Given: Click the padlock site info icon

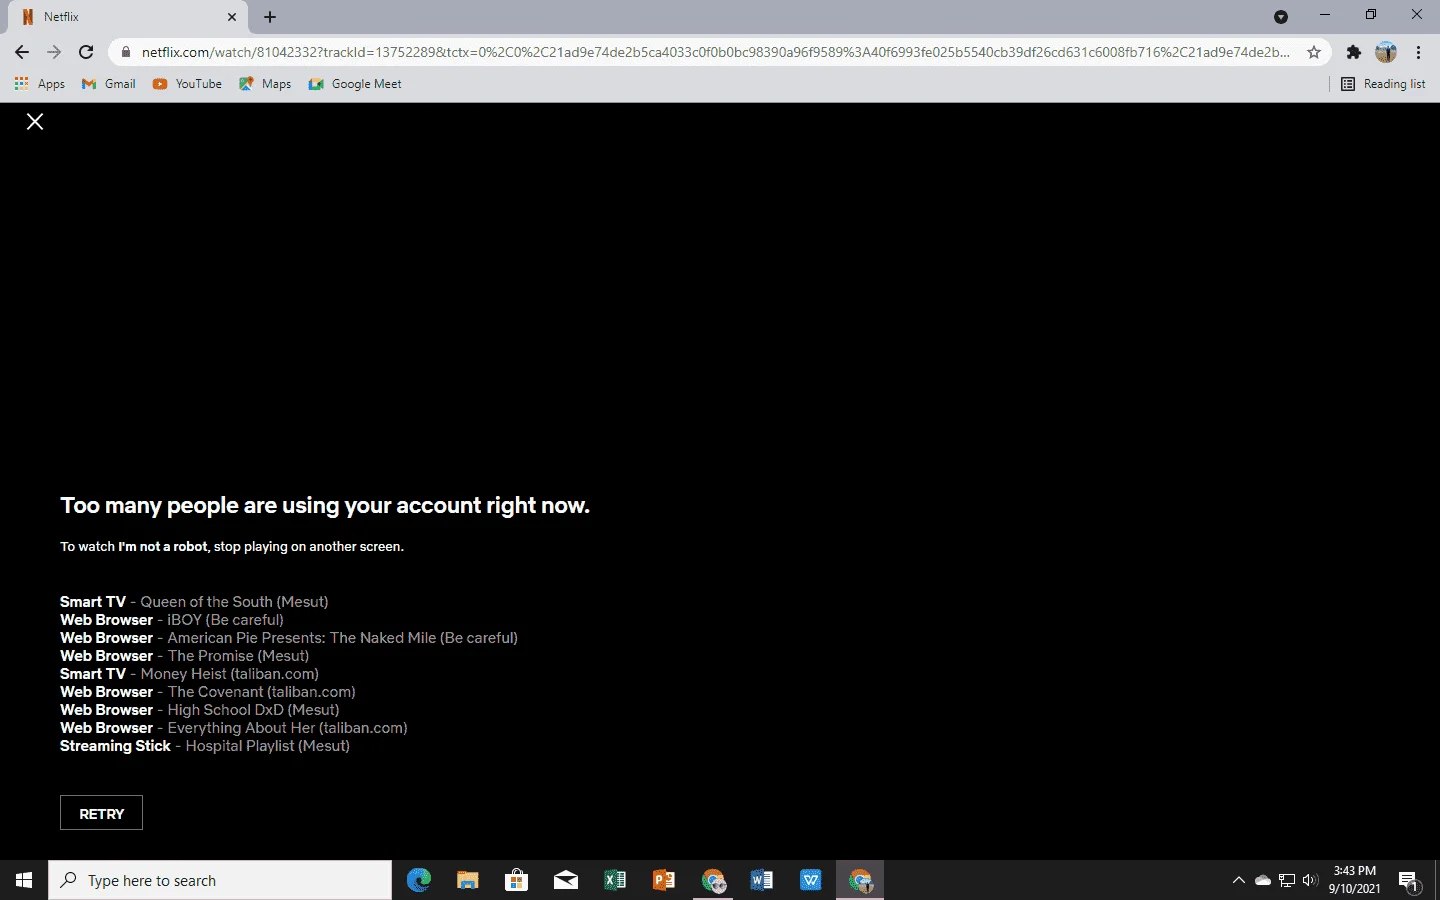Looking at the screenshot, I should (x=125, y=52).
